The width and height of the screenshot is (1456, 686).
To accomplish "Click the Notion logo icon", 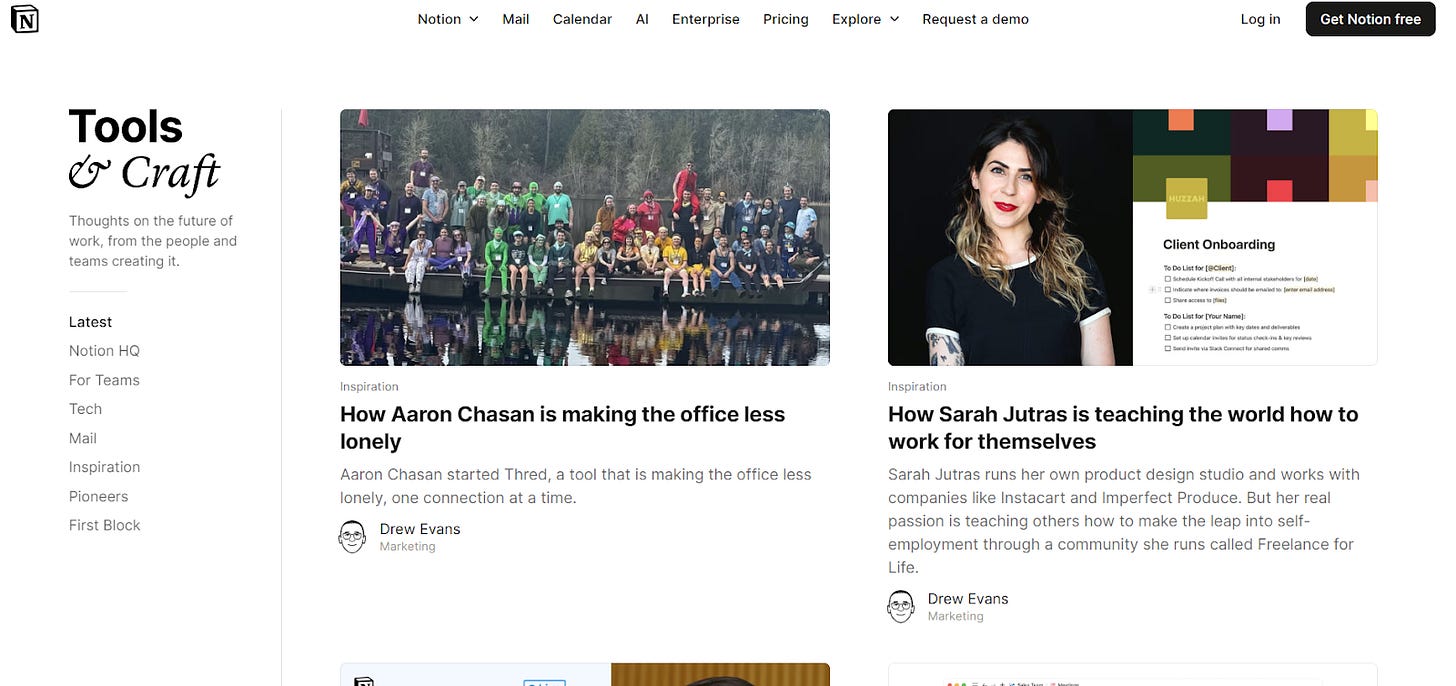I will click(x=25, y=18).
